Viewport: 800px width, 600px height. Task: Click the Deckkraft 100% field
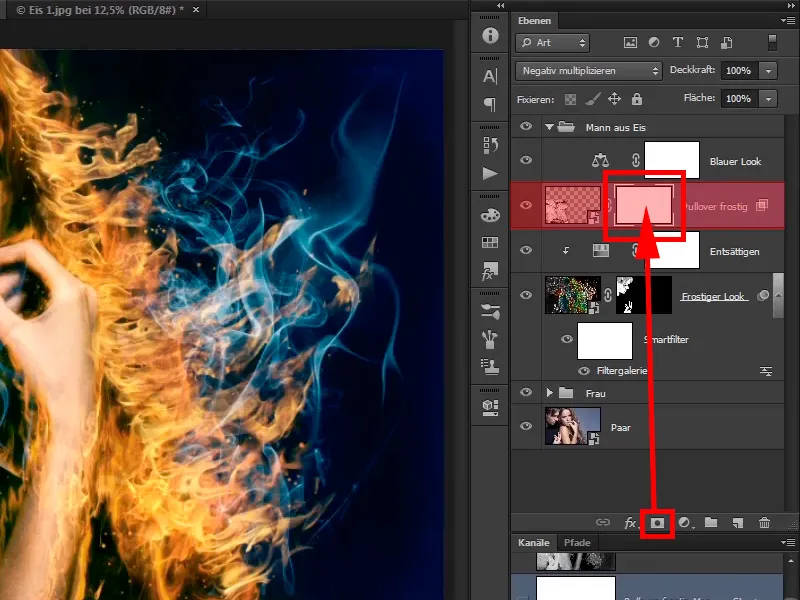[x=740, y=71]
